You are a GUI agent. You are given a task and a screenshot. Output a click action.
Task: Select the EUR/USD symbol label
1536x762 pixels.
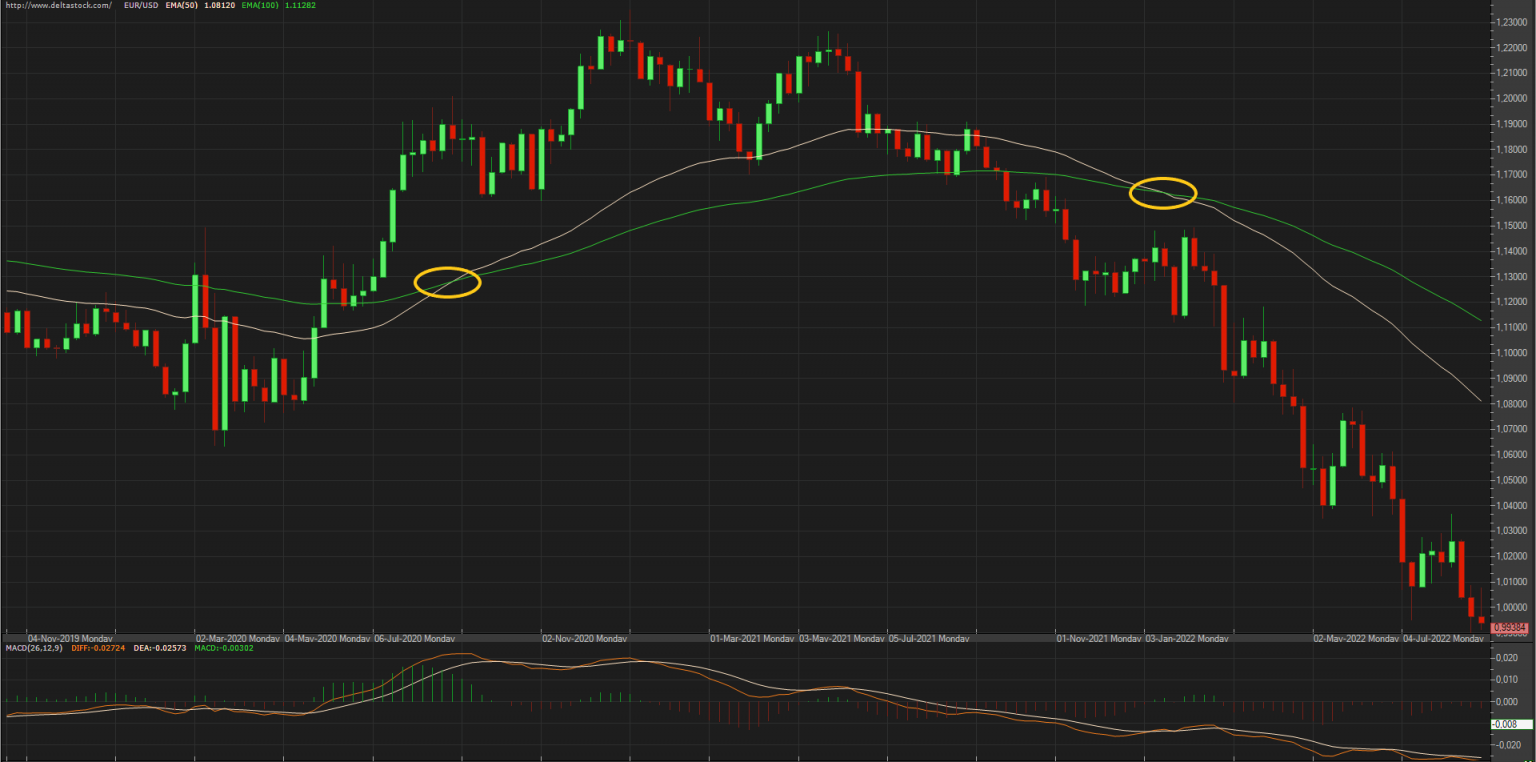pyautogui.click(x=143, y=4)
